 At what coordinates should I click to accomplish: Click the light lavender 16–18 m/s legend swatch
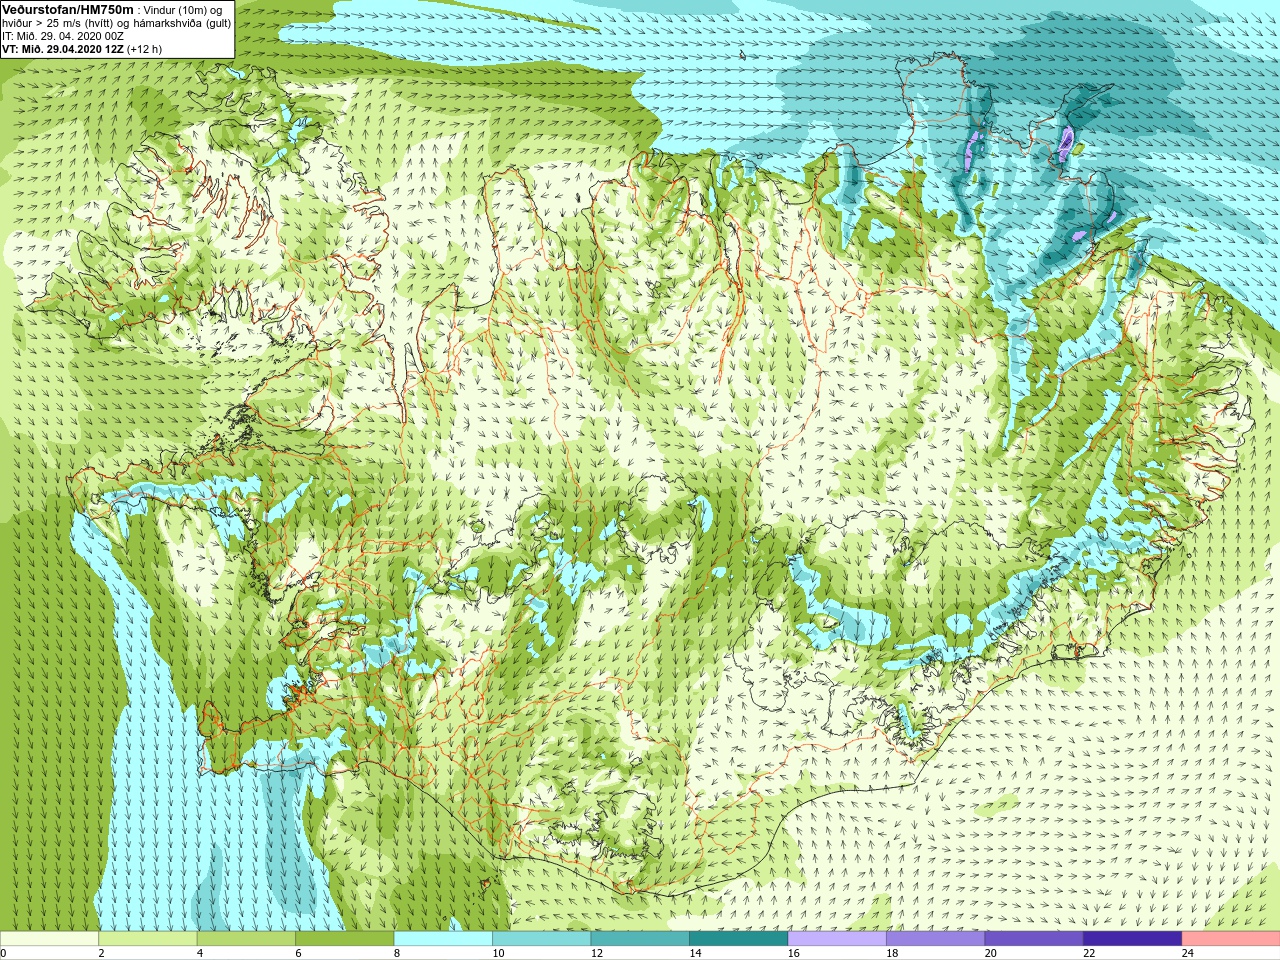(x=837, y=939)
